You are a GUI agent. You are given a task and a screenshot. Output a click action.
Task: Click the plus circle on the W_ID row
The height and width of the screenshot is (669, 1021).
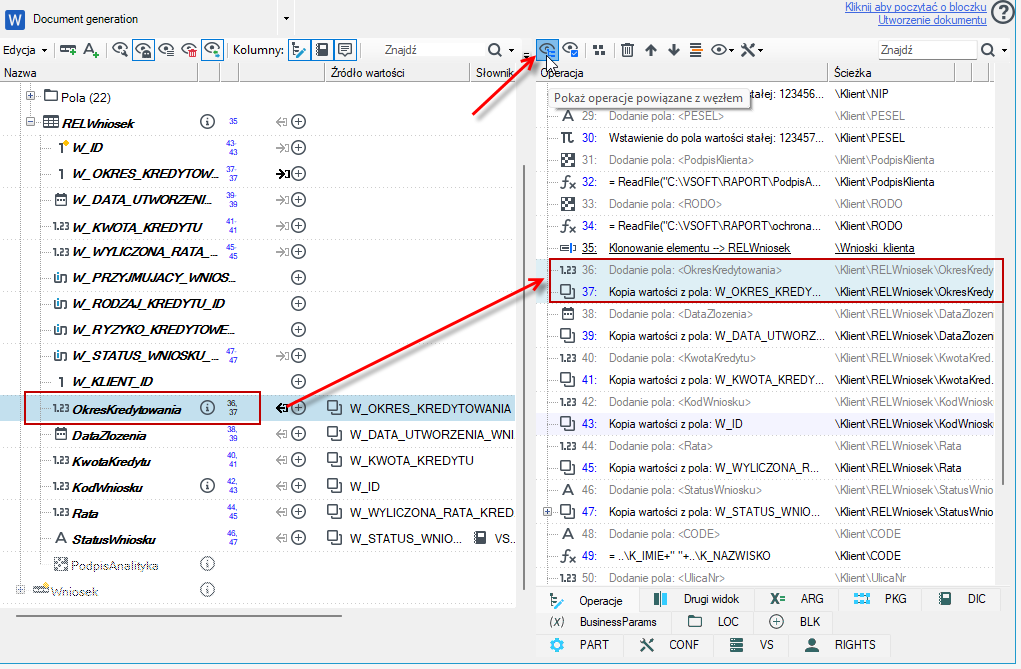[298, 148]
